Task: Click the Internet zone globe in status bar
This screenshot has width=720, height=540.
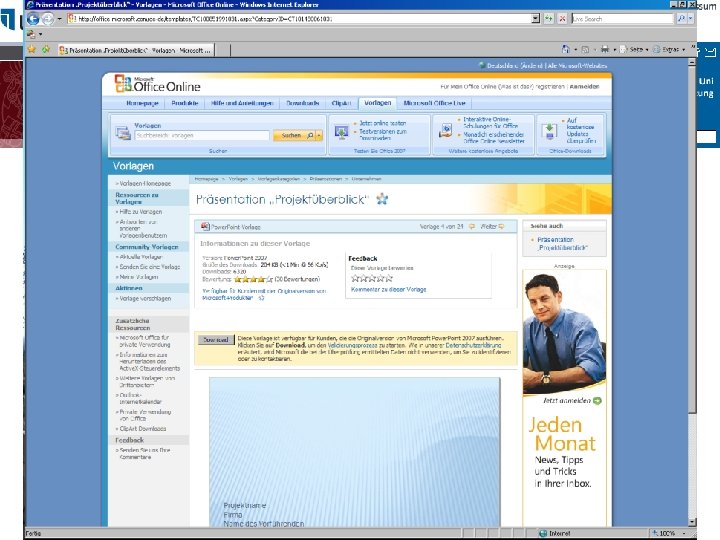Action: (543, 533)
